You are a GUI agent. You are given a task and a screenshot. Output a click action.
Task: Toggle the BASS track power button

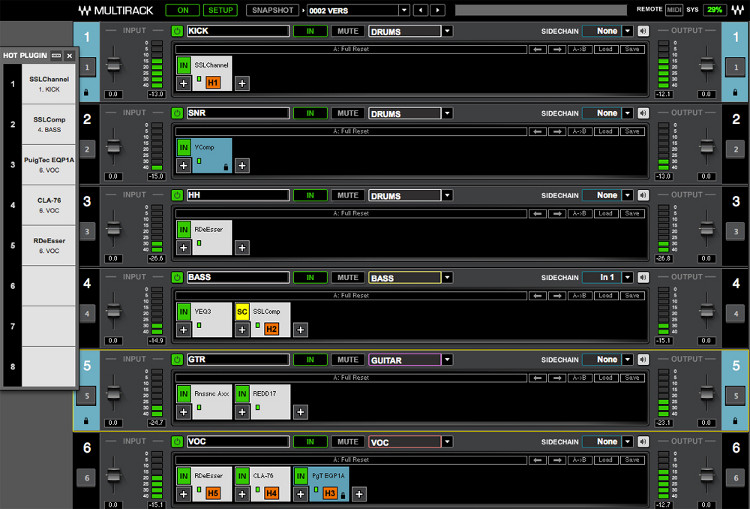coord(177,277)
